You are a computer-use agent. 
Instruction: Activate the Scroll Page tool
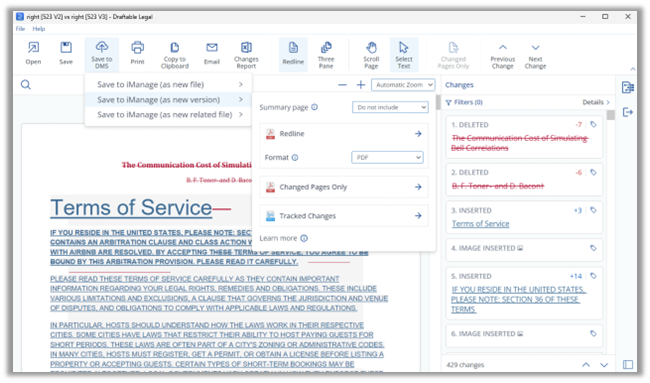tap(371, 55)
